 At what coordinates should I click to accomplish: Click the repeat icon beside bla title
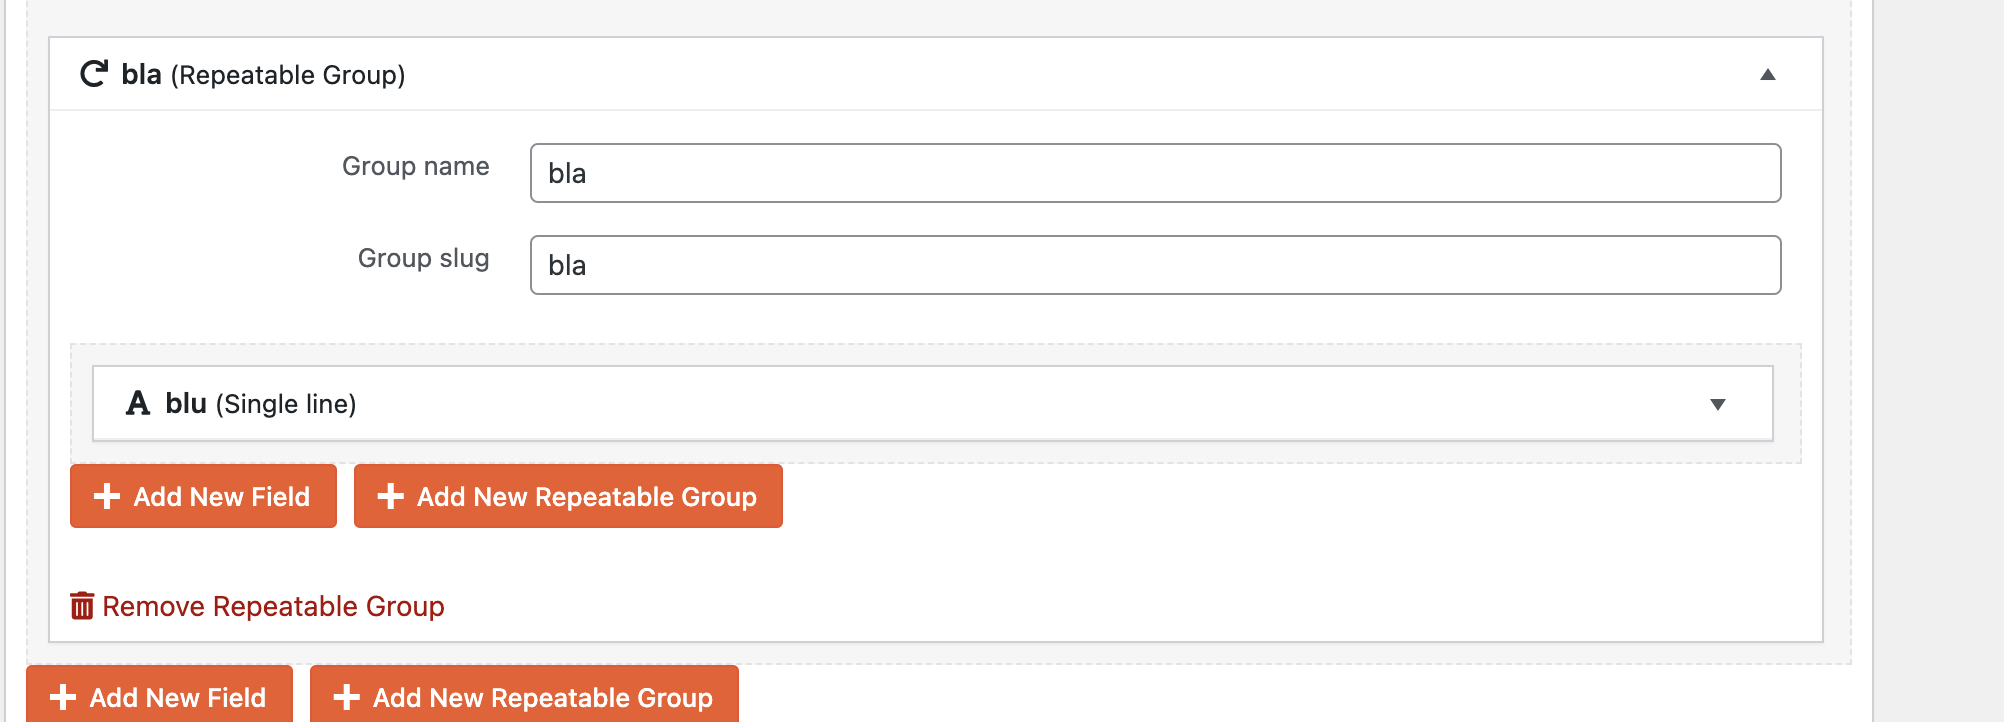pos(94,74)
